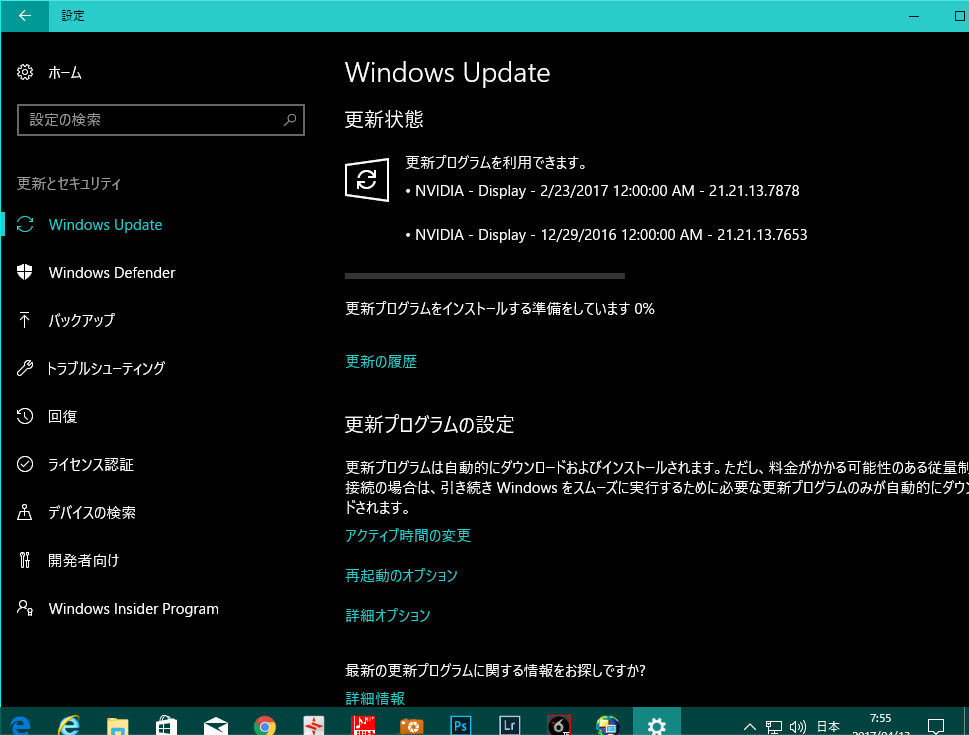This screenshot has width=969, height=735.
Task: Click the 更新プログラムの設定 section heading
Action: [429, 425]
